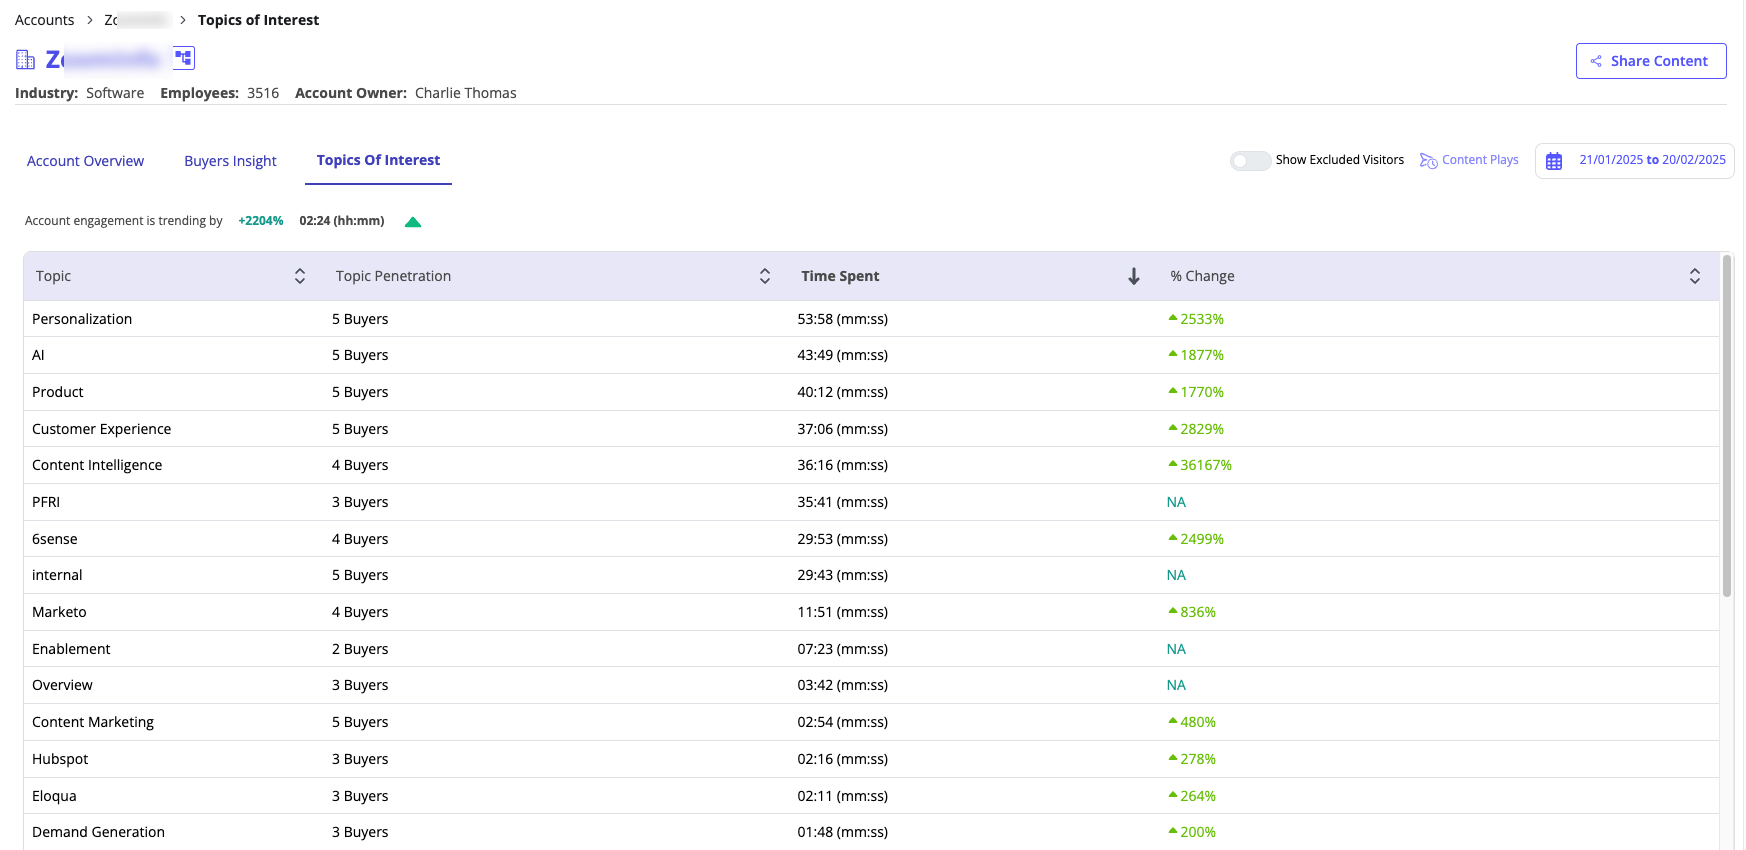Click the share icon in Share Content button
Screen dimensions: 1746x850
pyautogui.click(x=1596, y=61)
